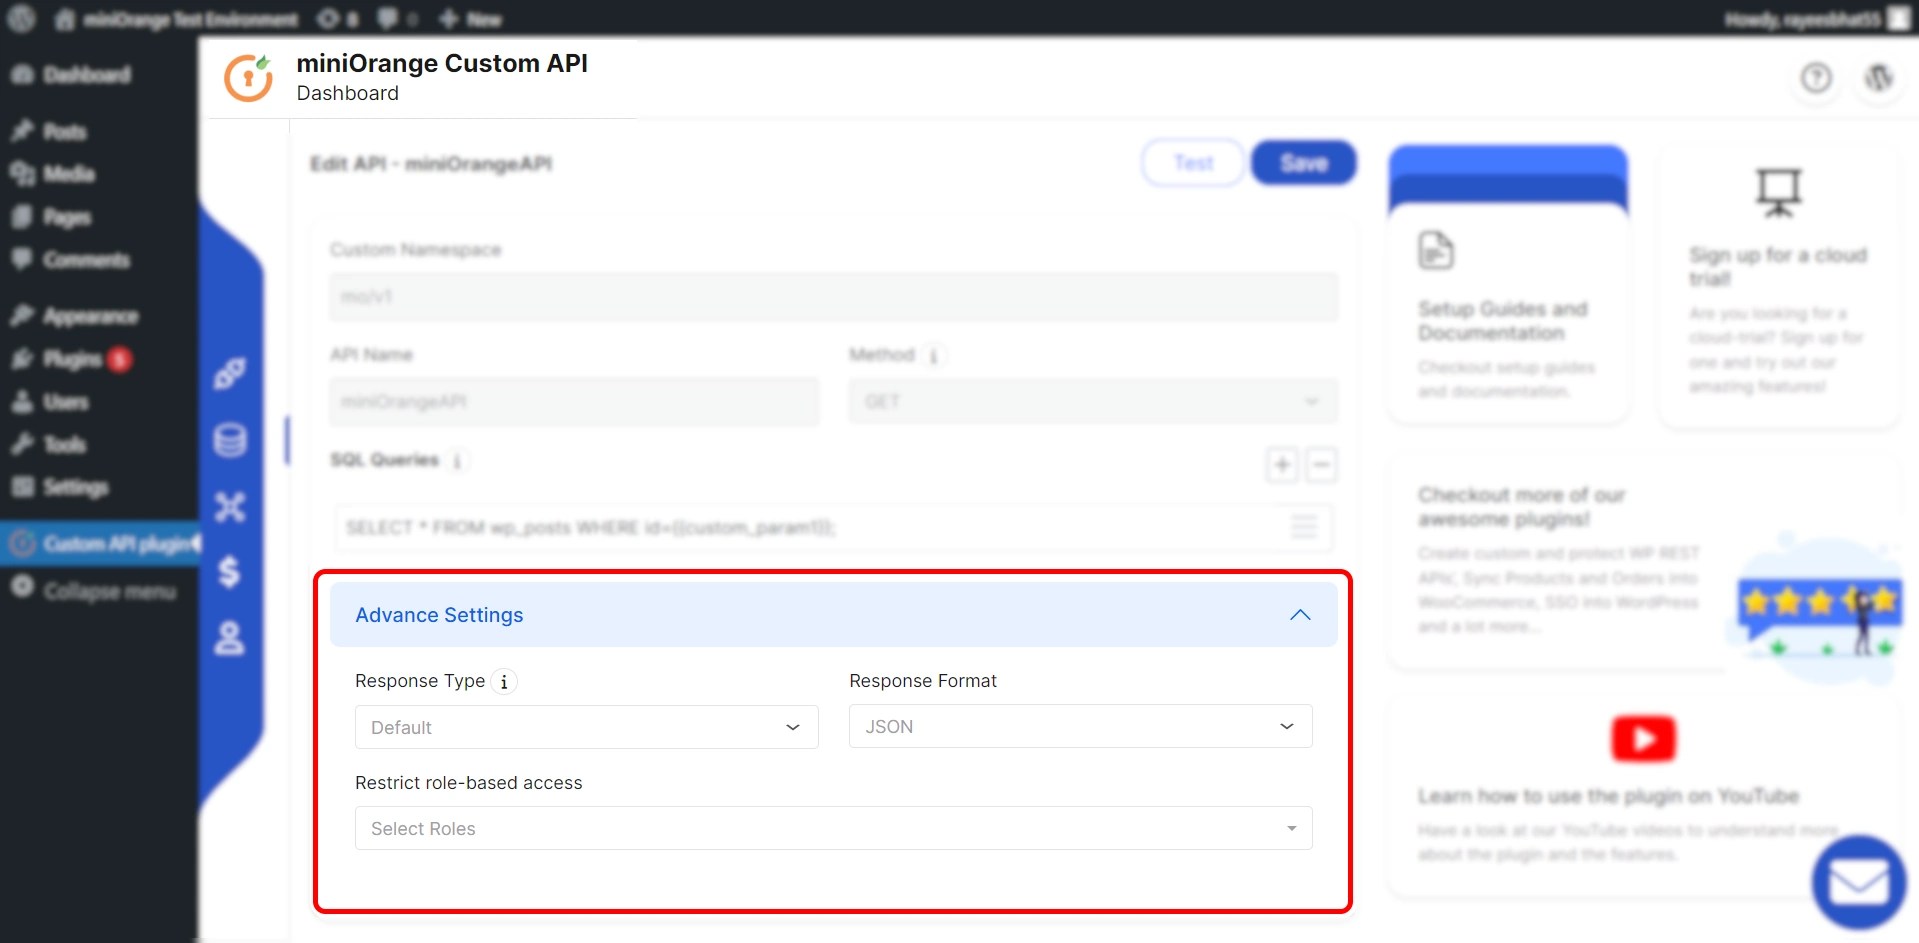
Task: Click the WordPress icon in plugin header
Action: [1879, 78]
